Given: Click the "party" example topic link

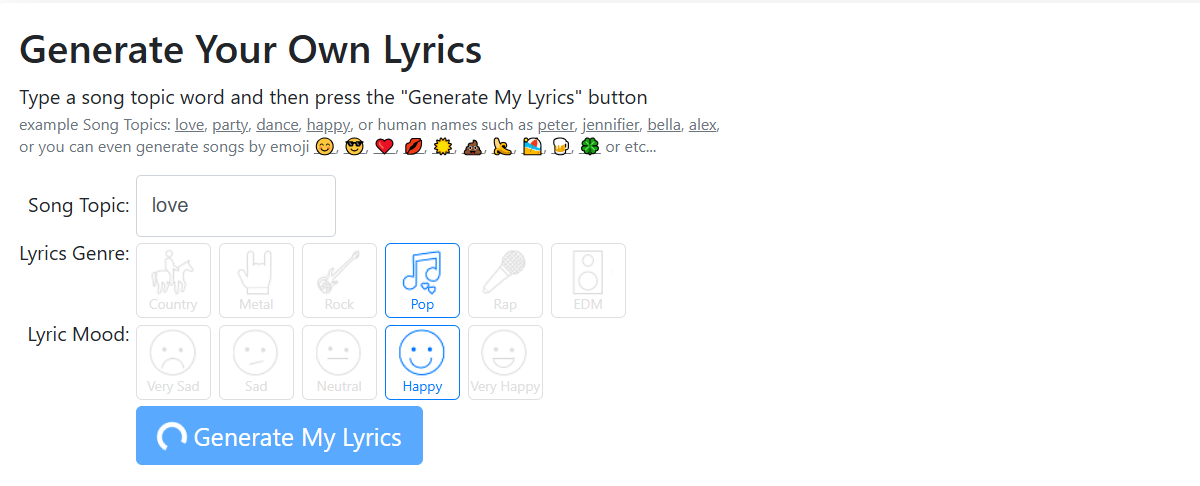Looking at the screenshot, I should coord(230,125).
